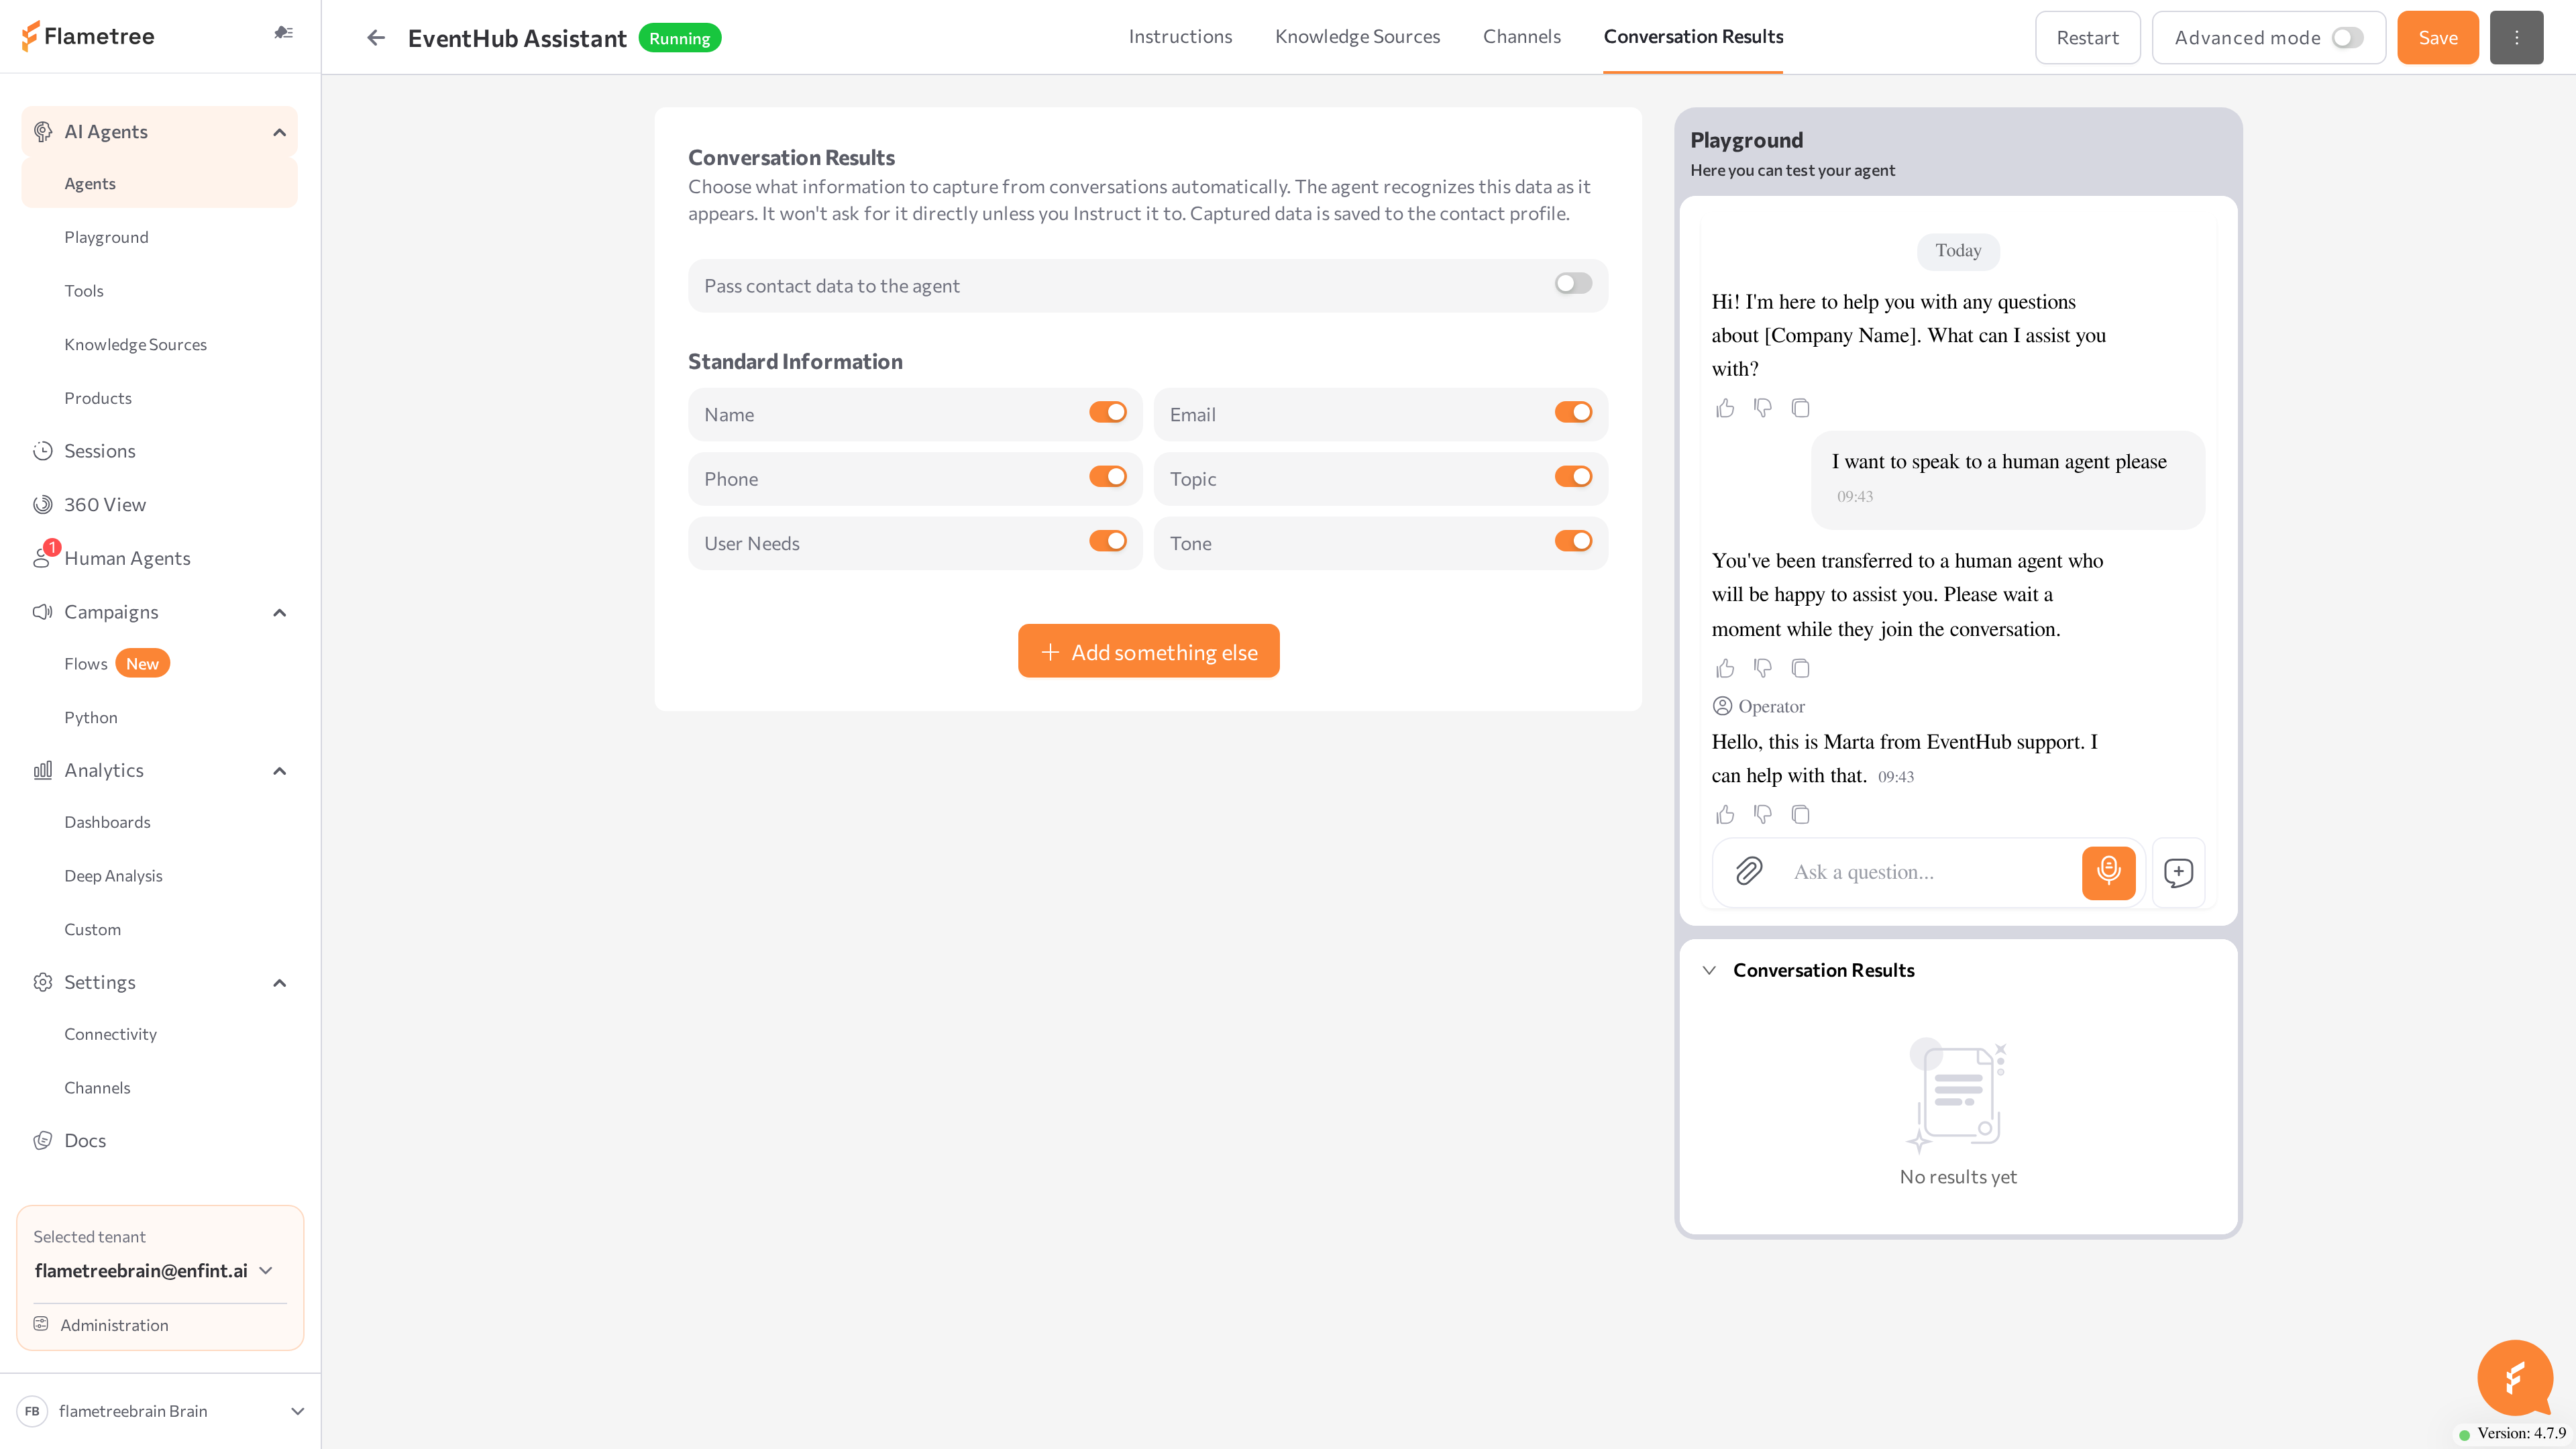Click the 360 View spiral icon
Screen dimensions: 2576x1449
[42, 505]
